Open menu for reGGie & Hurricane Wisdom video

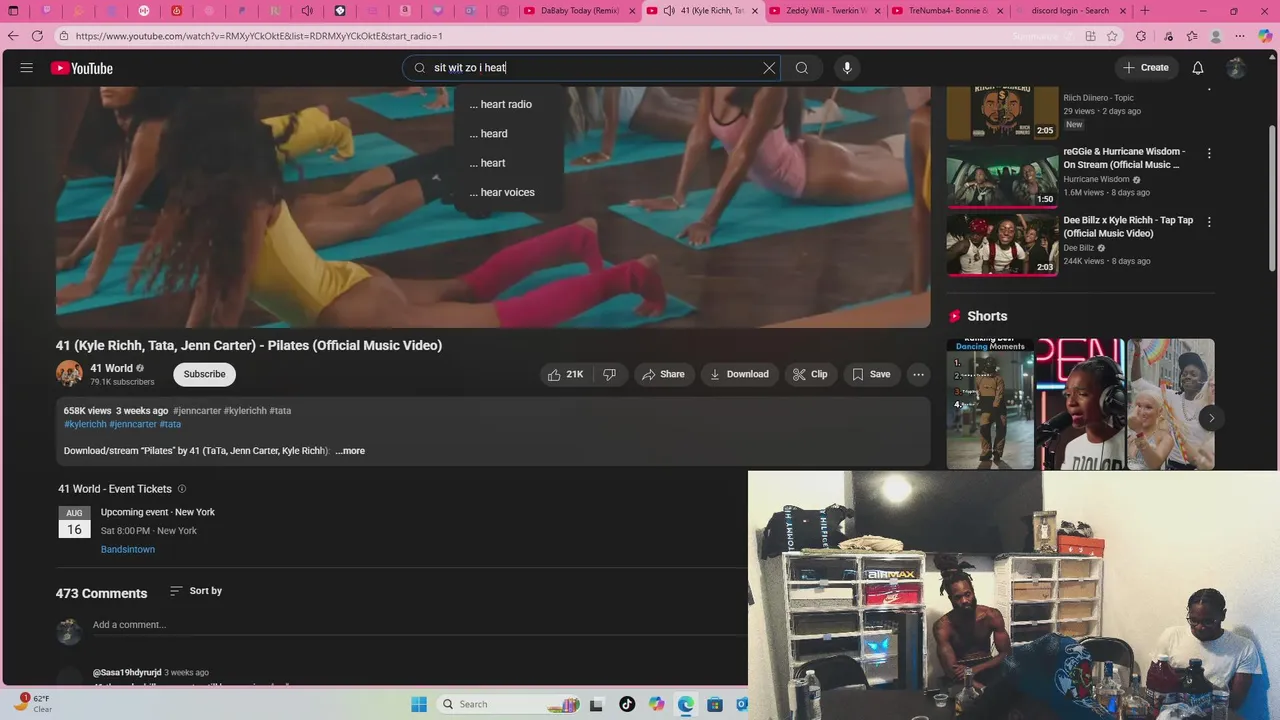[1209, 153]
